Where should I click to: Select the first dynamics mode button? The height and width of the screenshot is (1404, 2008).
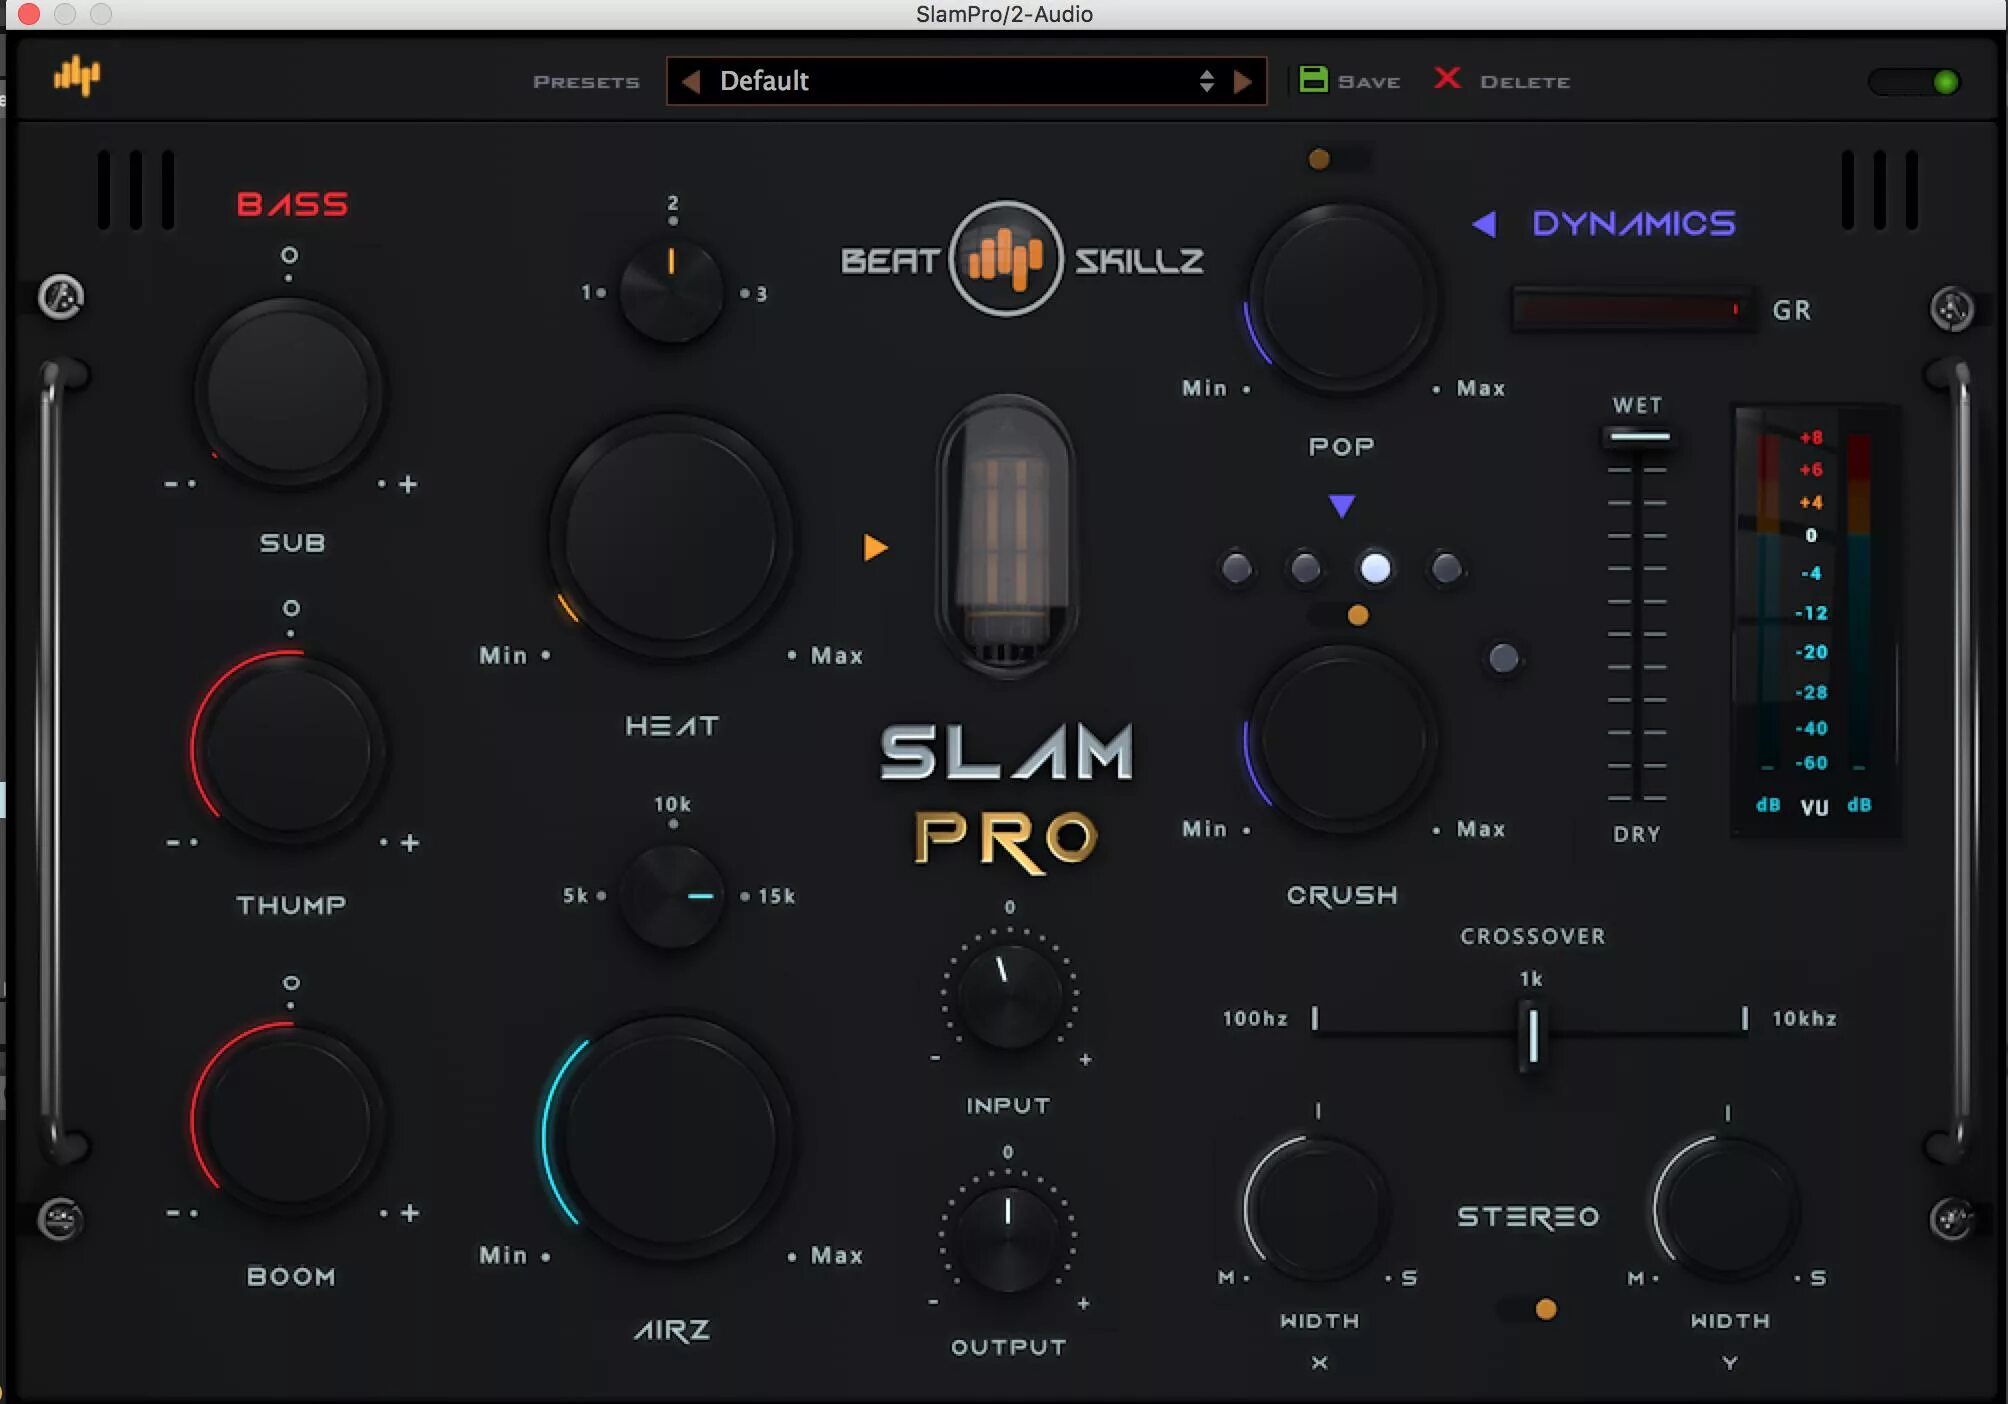[x=1236, y=568]
